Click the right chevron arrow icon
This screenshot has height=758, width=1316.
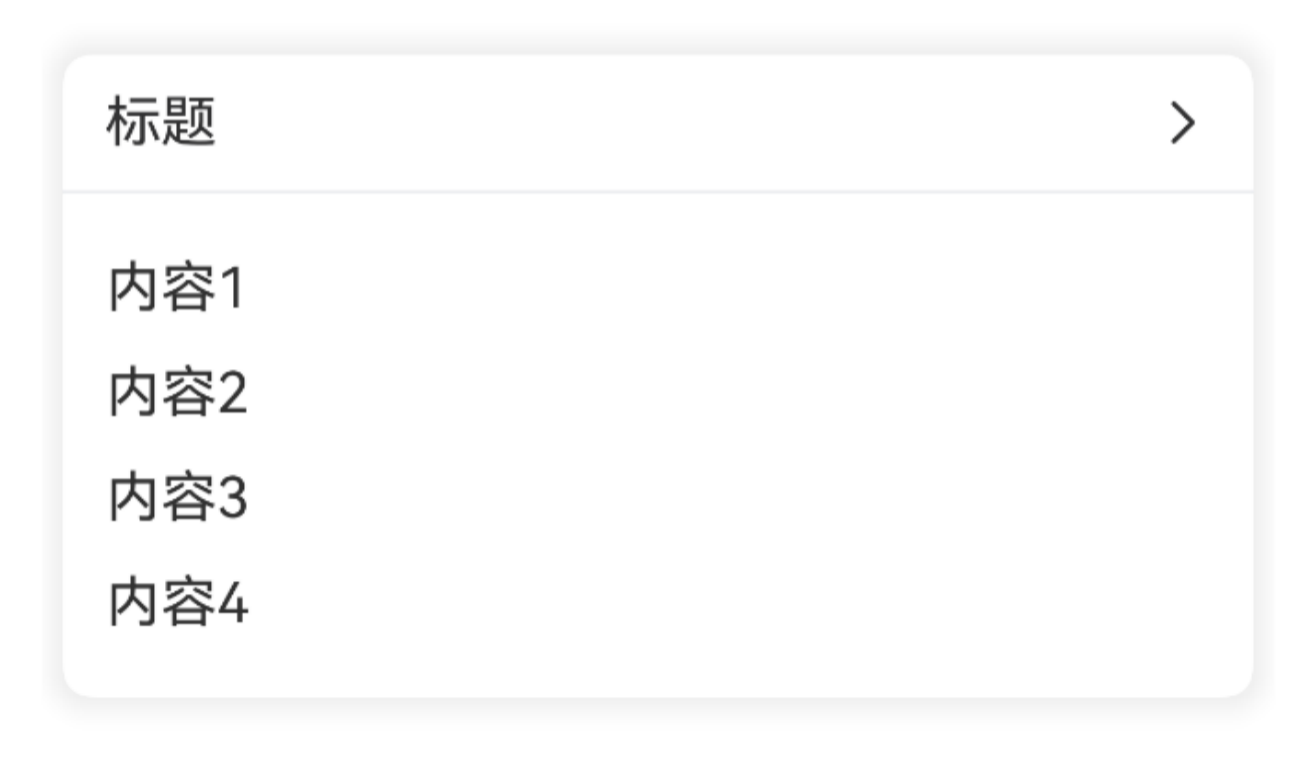click(x=1183, y=124)
